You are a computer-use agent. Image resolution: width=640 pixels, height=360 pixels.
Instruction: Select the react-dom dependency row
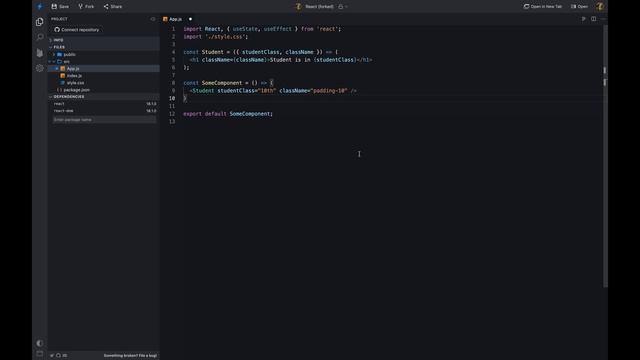(104, 111)
